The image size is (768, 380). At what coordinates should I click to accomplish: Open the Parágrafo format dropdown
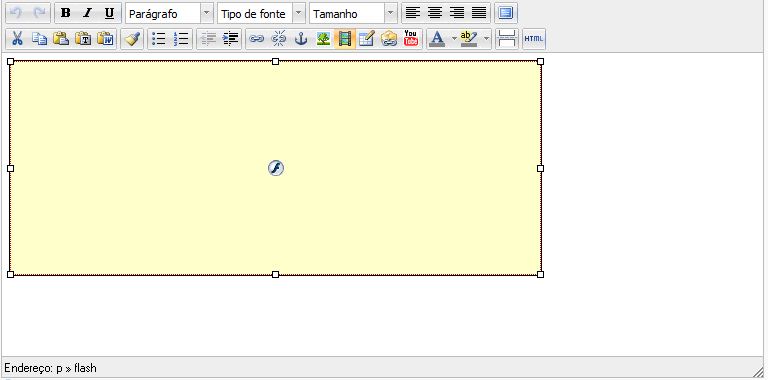(x=169, y=14)
